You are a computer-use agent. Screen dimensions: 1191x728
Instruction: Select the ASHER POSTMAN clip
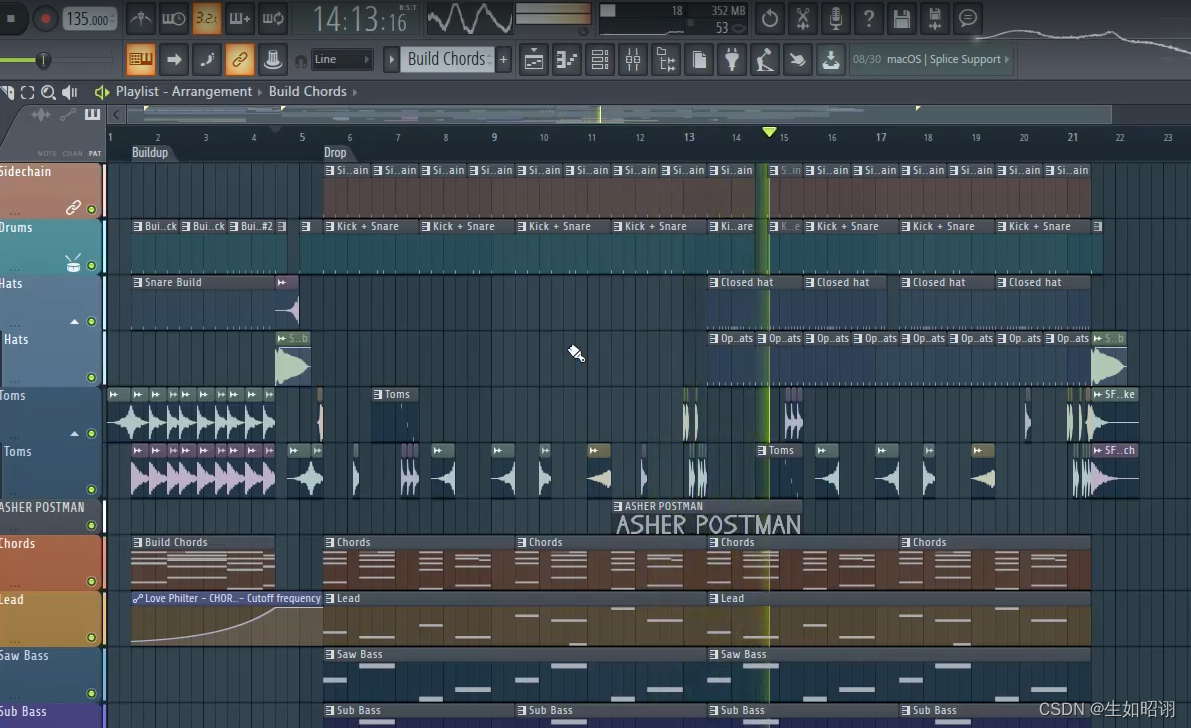(x=707, y=518)
